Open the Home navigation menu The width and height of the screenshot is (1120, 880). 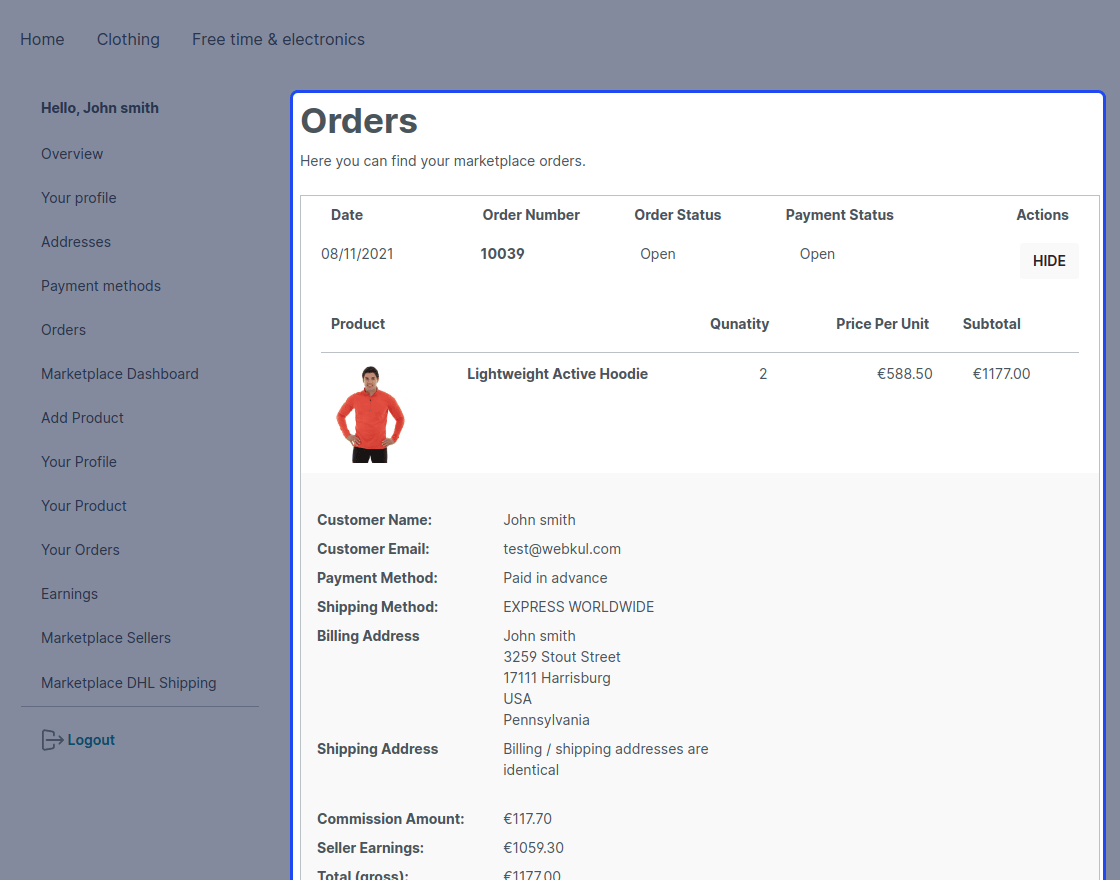[x=42, y=39]
